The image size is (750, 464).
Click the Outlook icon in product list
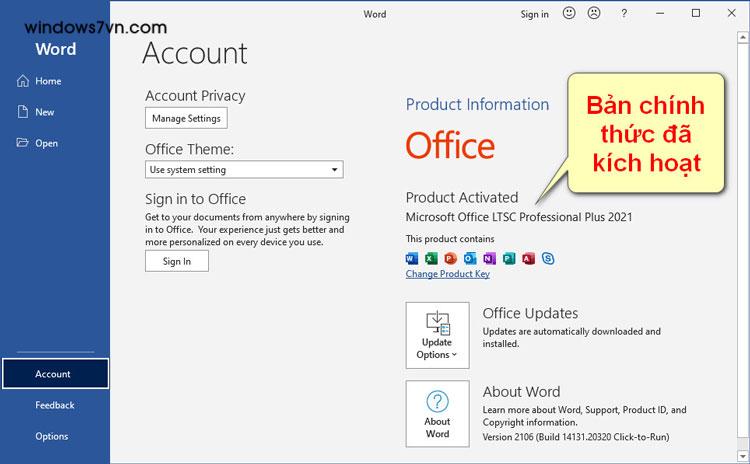[x=470, y=258]
